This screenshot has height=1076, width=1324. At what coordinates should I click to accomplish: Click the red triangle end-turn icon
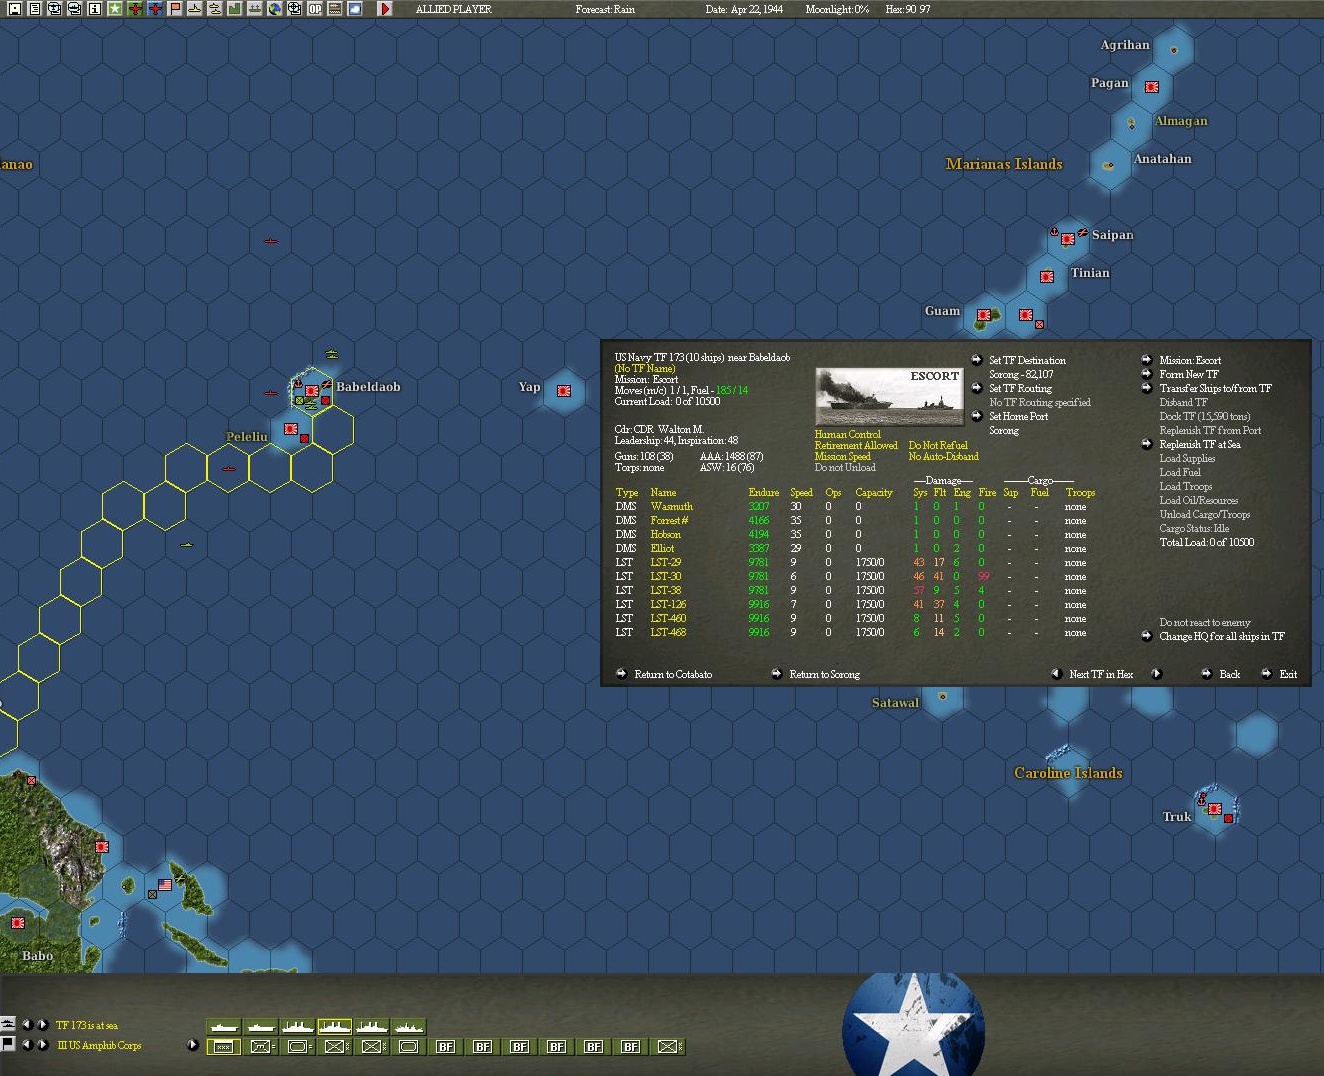pyautogui.click(x=385, y=9)
